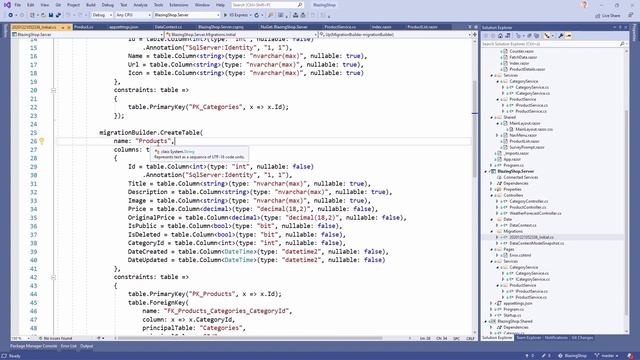This screenshot has width=640, height=360.
Task: Click the Collapse All icon in Solution Explorer
Action: pos(529,36)
